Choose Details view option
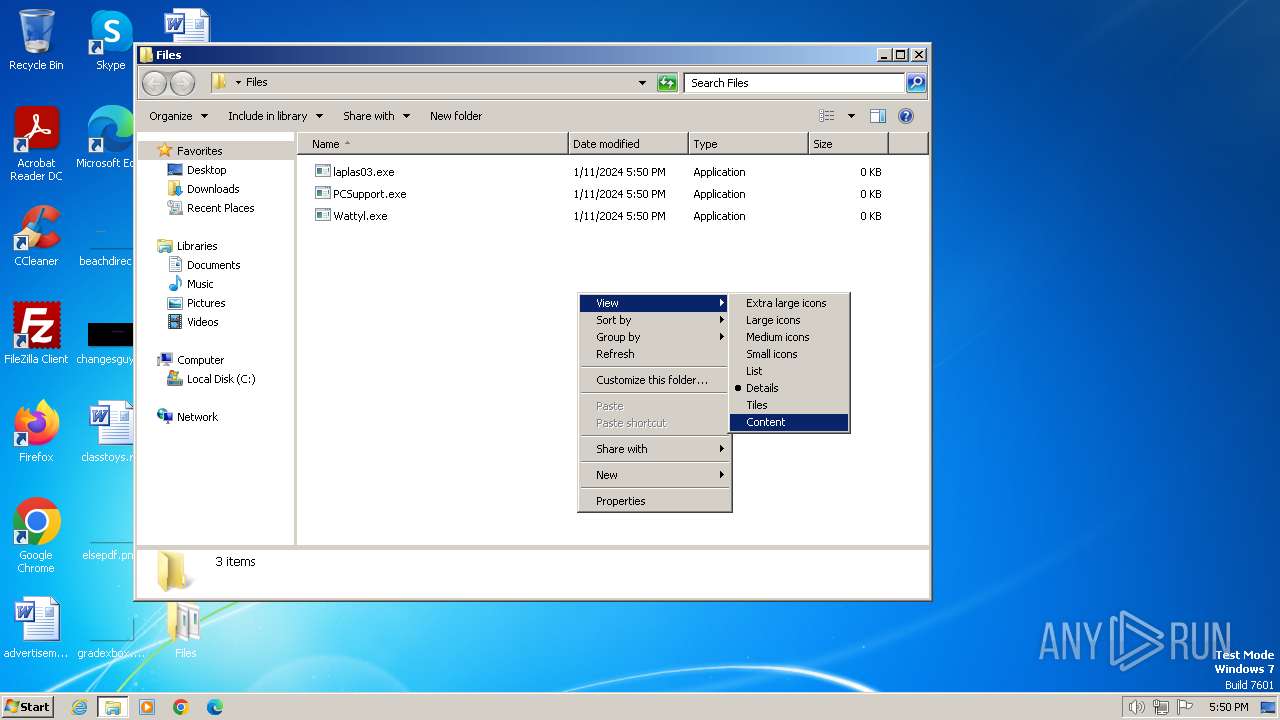This screenshot has width=1280, height=720. click(x=789, y=388)
